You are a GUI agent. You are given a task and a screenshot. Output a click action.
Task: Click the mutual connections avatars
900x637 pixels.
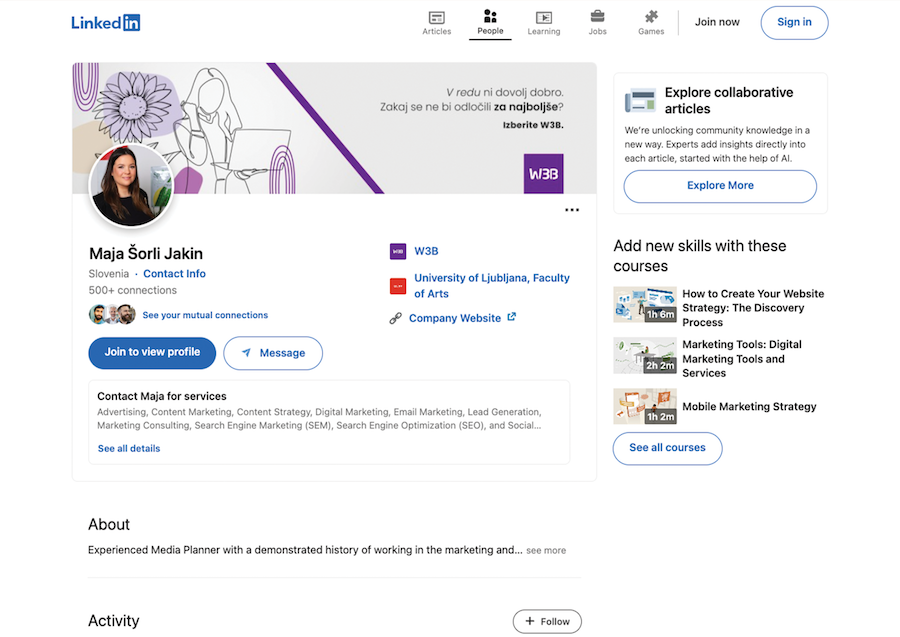(x=112, y=315)
